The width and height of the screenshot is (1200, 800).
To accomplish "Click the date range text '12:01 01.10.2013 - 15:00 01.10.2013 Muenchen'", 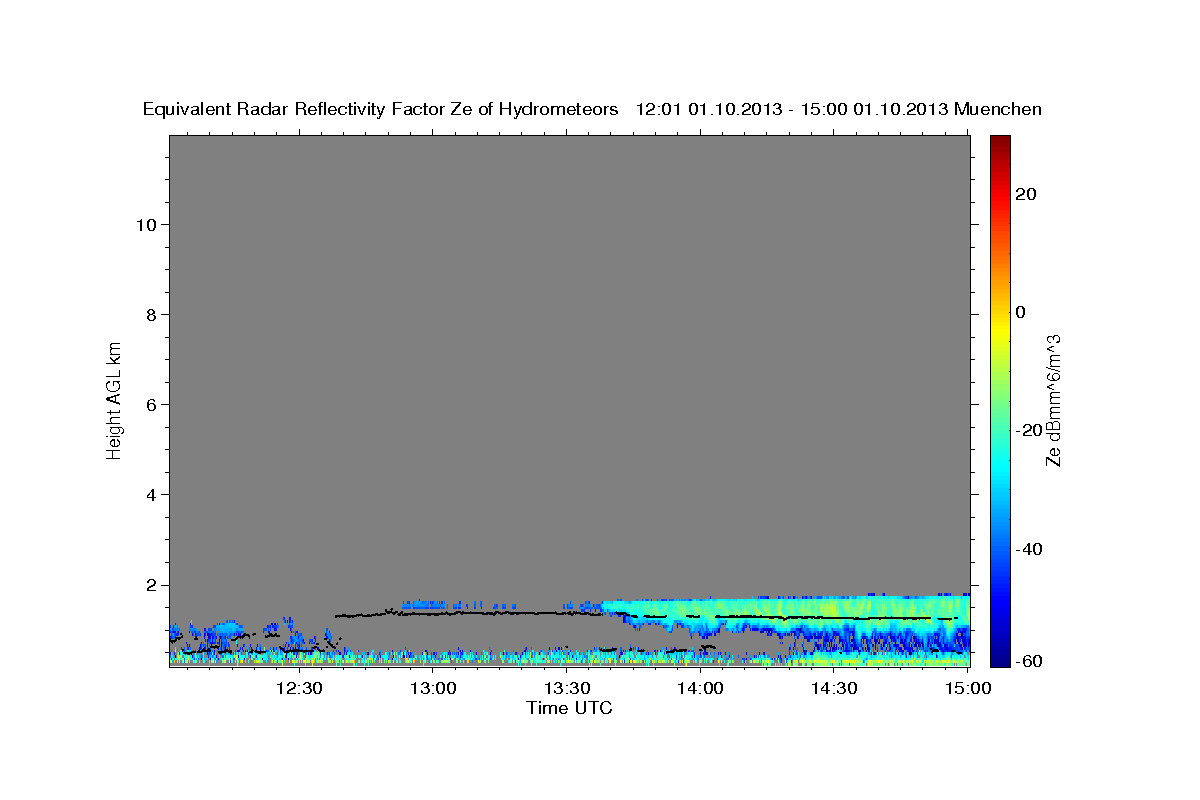I will click(x=839, y=109).
